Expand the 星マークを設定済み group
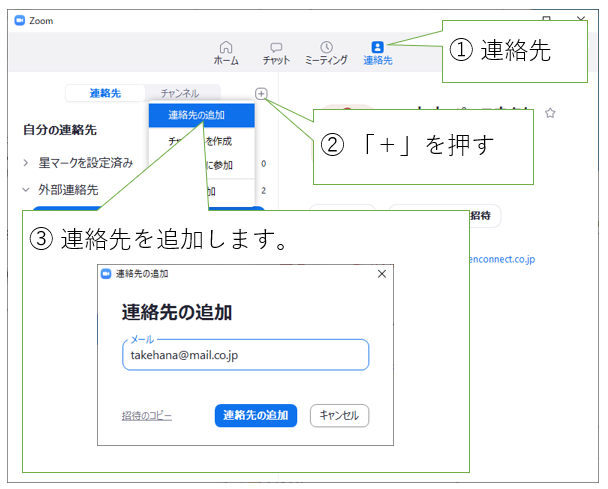The height and width of the screenshot is (489, 608). pos(27,162)
